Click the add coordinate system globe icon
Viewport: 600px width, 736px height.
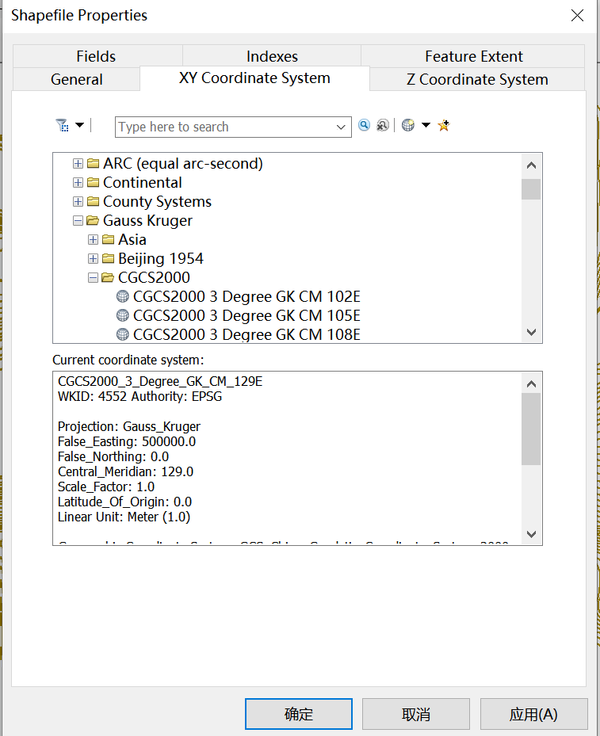tap(408, 126)
